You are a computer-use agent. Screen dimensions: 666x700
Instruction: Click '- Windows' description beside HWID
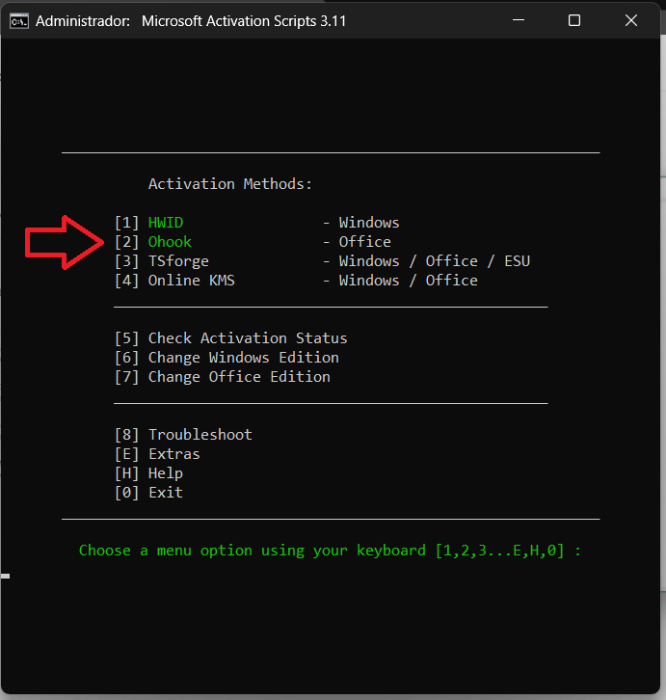coord(361,222)
